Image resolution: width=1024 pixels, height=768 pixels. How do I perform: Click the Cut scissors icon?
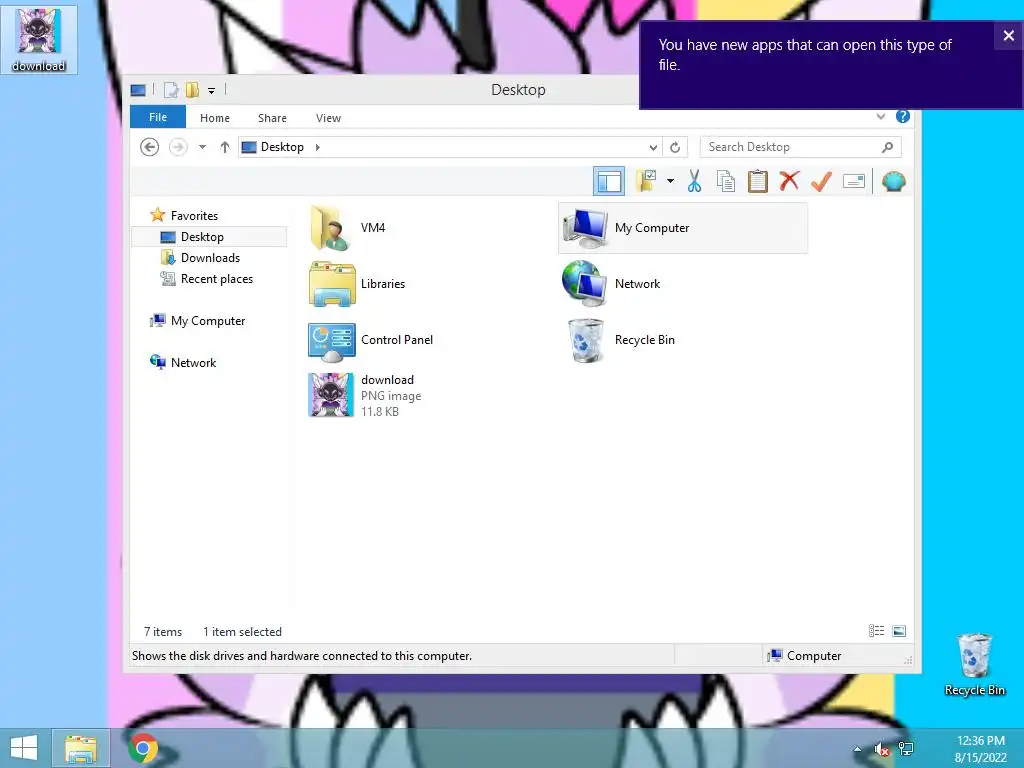[x=694, y=181]
